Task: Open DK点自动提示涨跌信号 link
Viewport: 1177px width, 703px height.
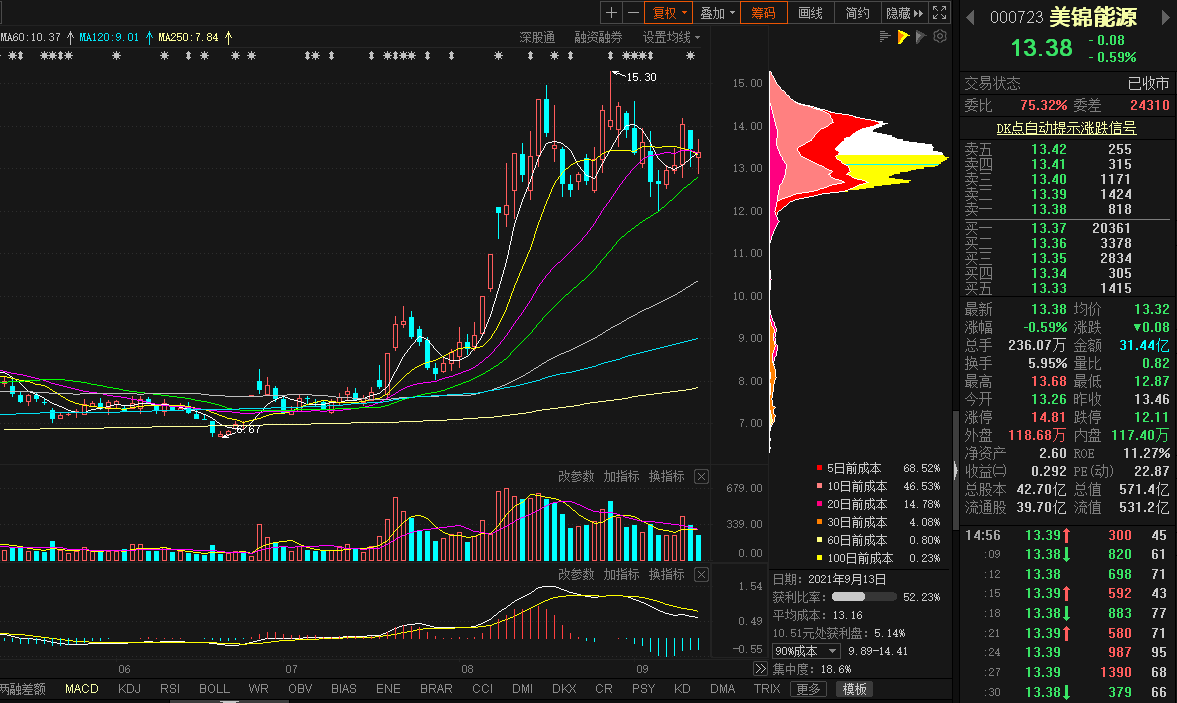Action: (1066, 128)
